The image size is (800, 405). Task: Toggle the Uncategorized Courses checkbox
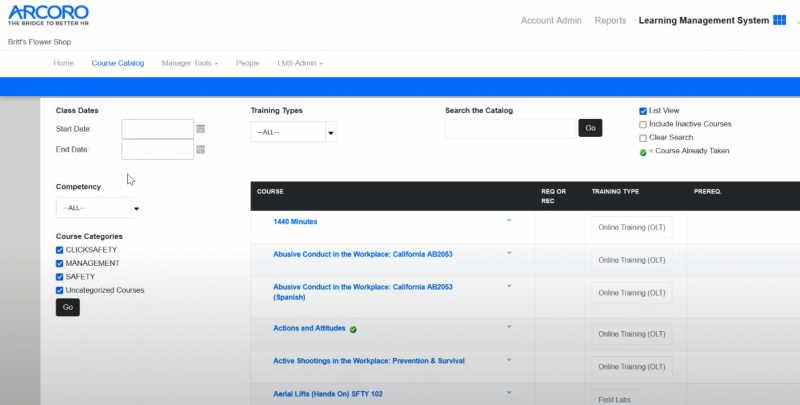(x=60, y=290)
